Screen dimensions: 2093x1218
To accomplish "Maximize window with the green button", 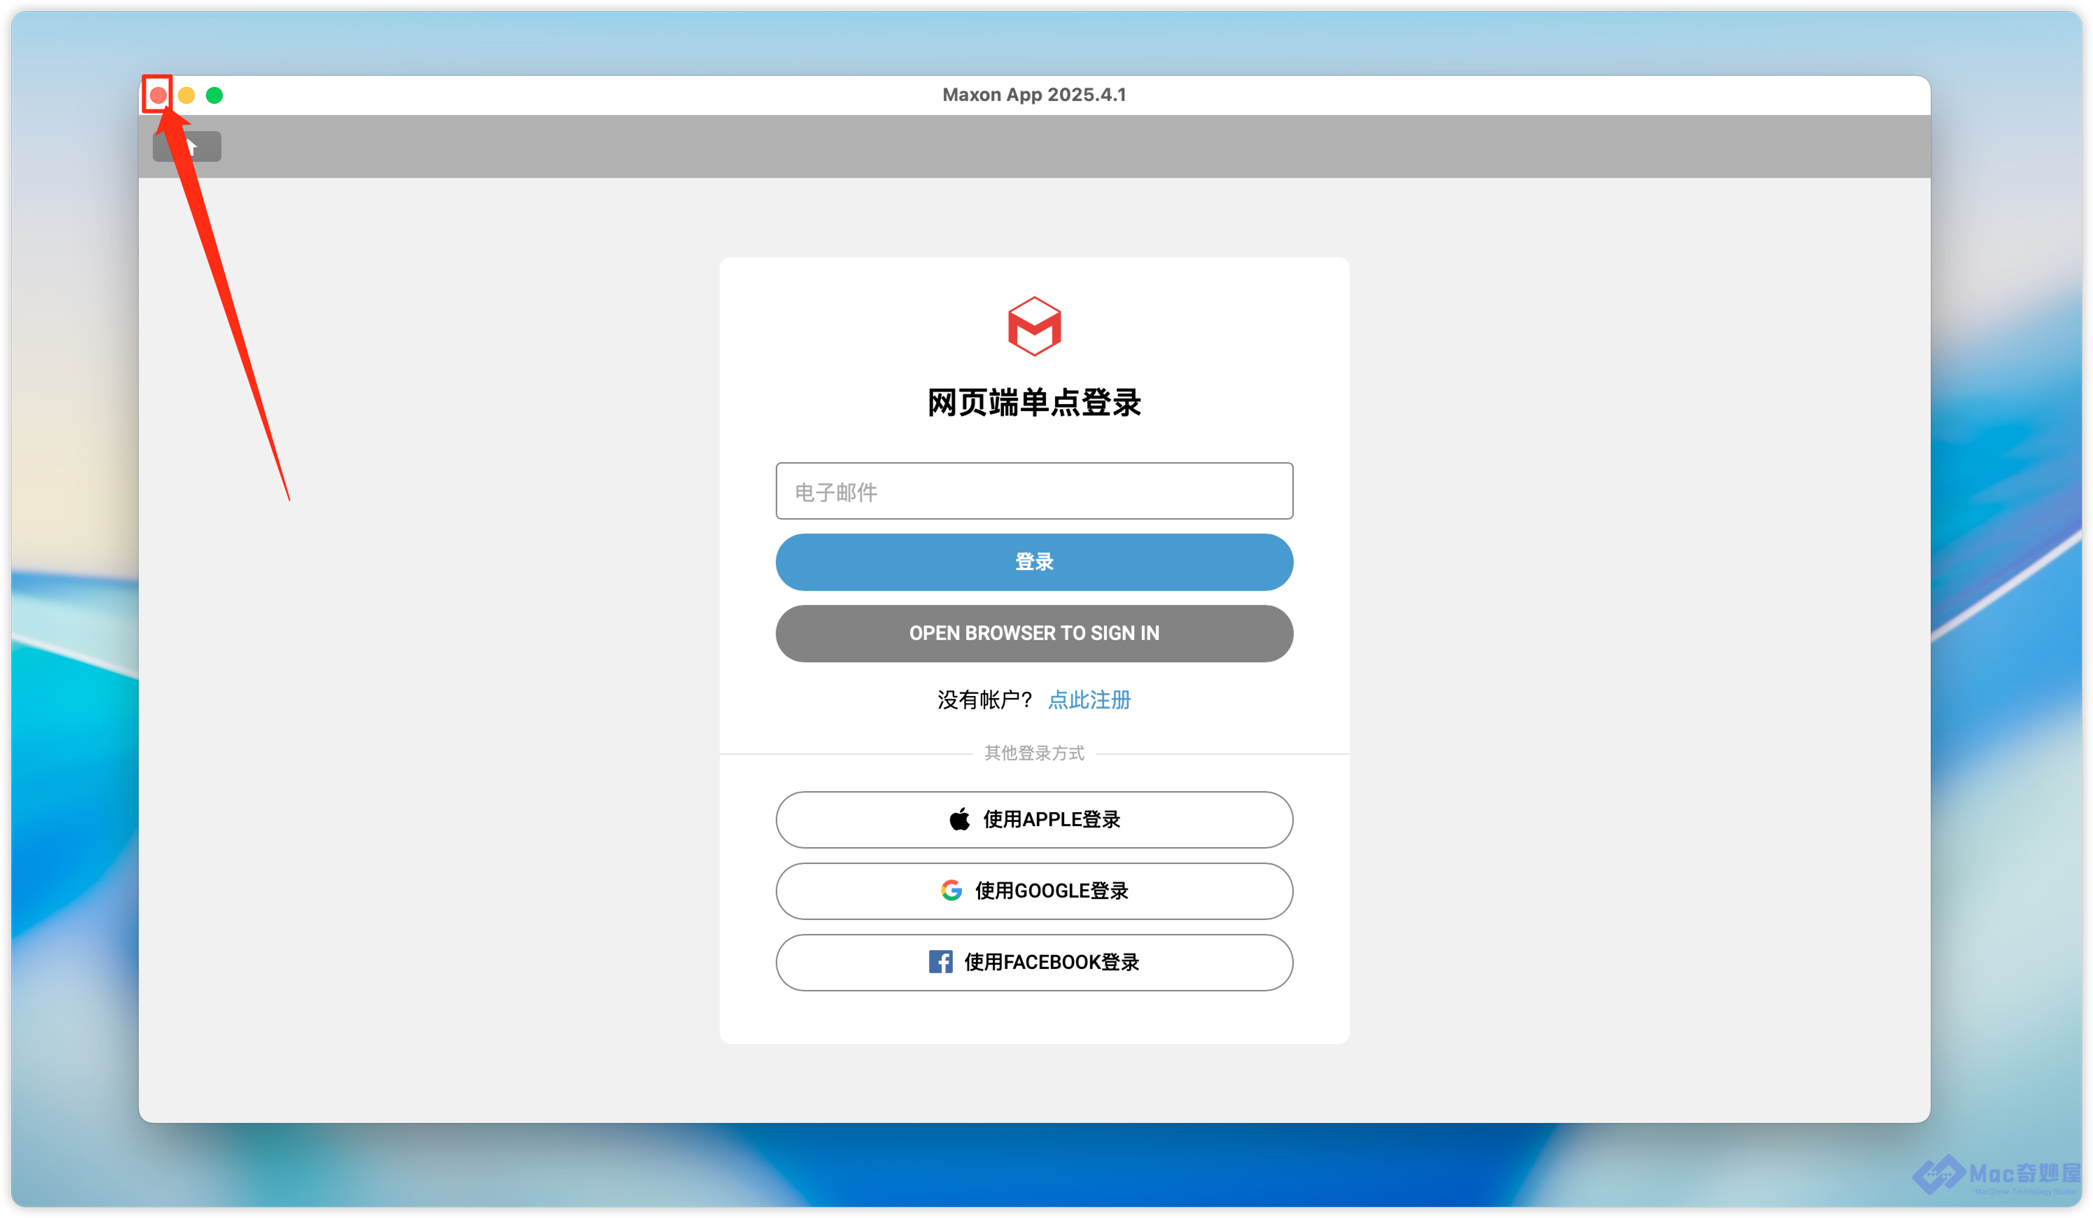I will tap(214, 96).
